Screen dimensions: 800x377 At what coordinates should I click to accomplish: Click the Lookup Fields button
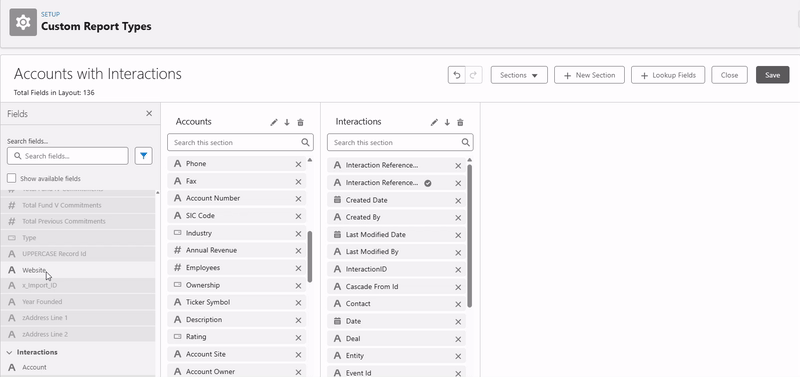668,75
